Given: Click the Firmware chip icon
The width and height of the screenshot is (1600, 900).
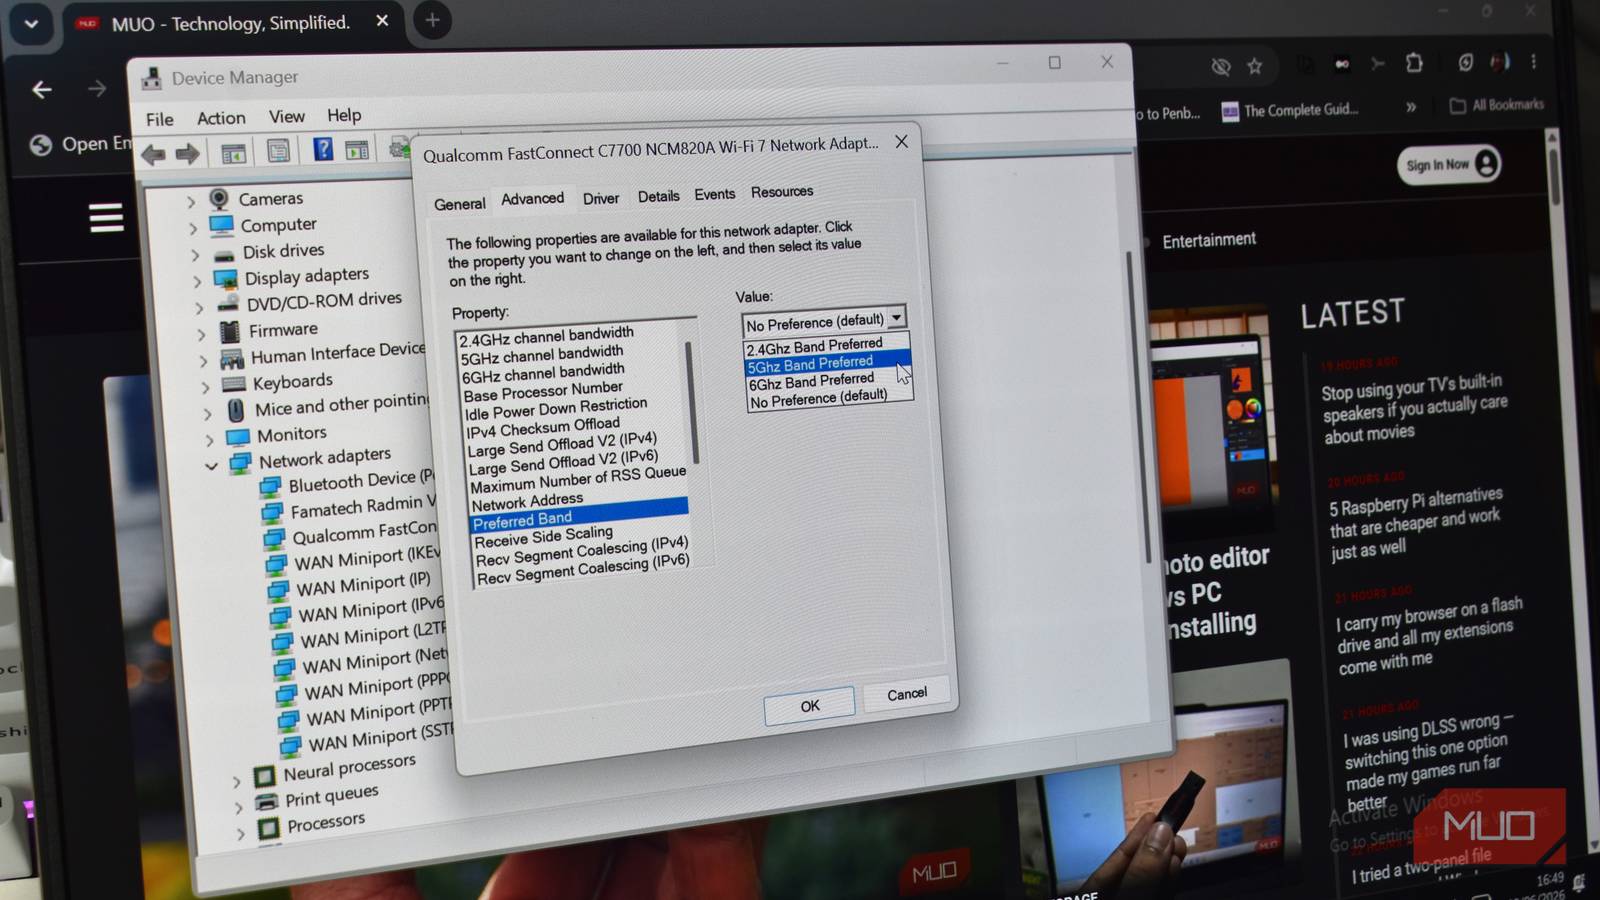Looking at the screenshot, I should click(230, 332).
